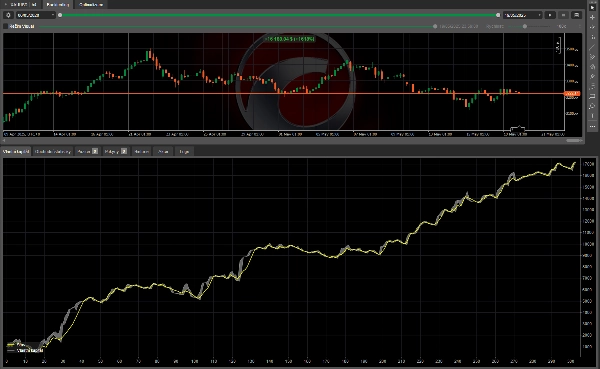
Task: Click the layout icon right of stop button
Action: tap(576, 15)
